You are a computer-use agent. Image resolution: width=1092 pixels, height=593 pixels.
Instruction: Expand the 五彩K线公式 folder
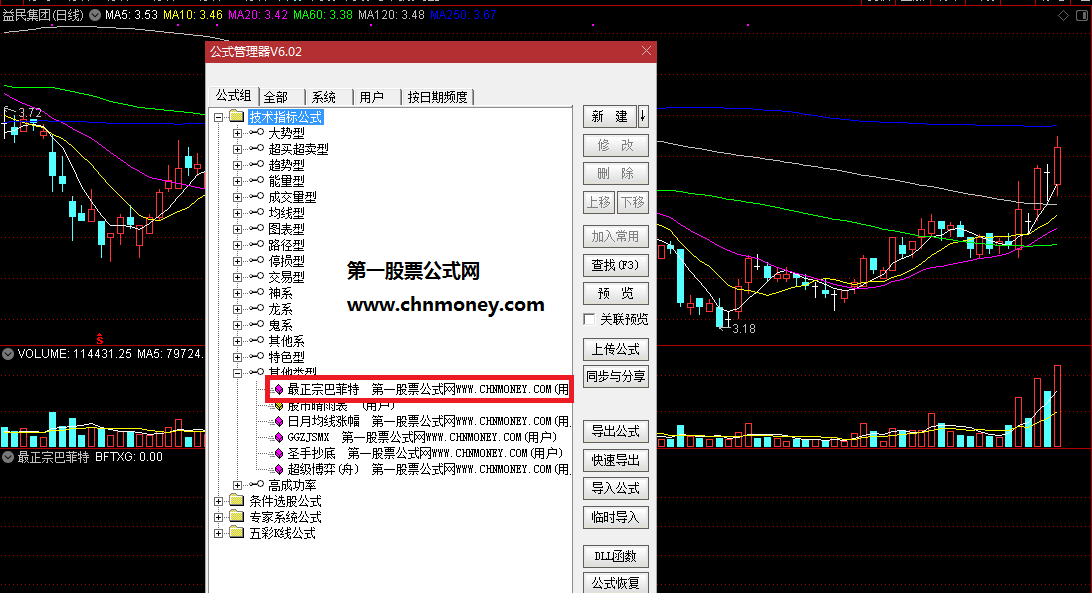click(219, 533)
